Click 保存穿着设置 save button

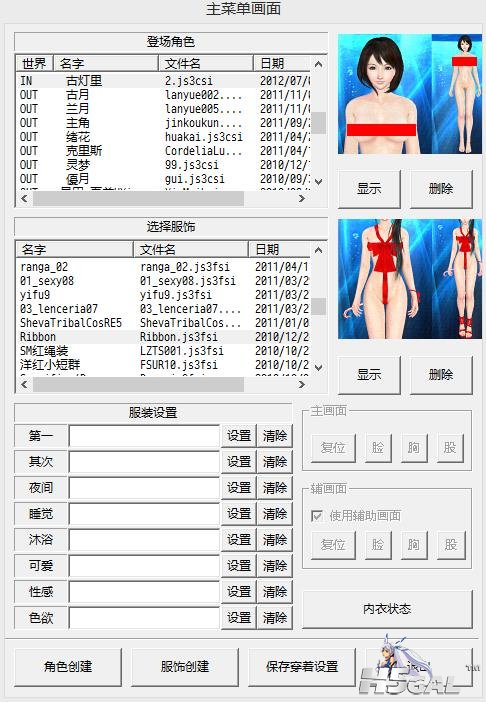point(302,667)
